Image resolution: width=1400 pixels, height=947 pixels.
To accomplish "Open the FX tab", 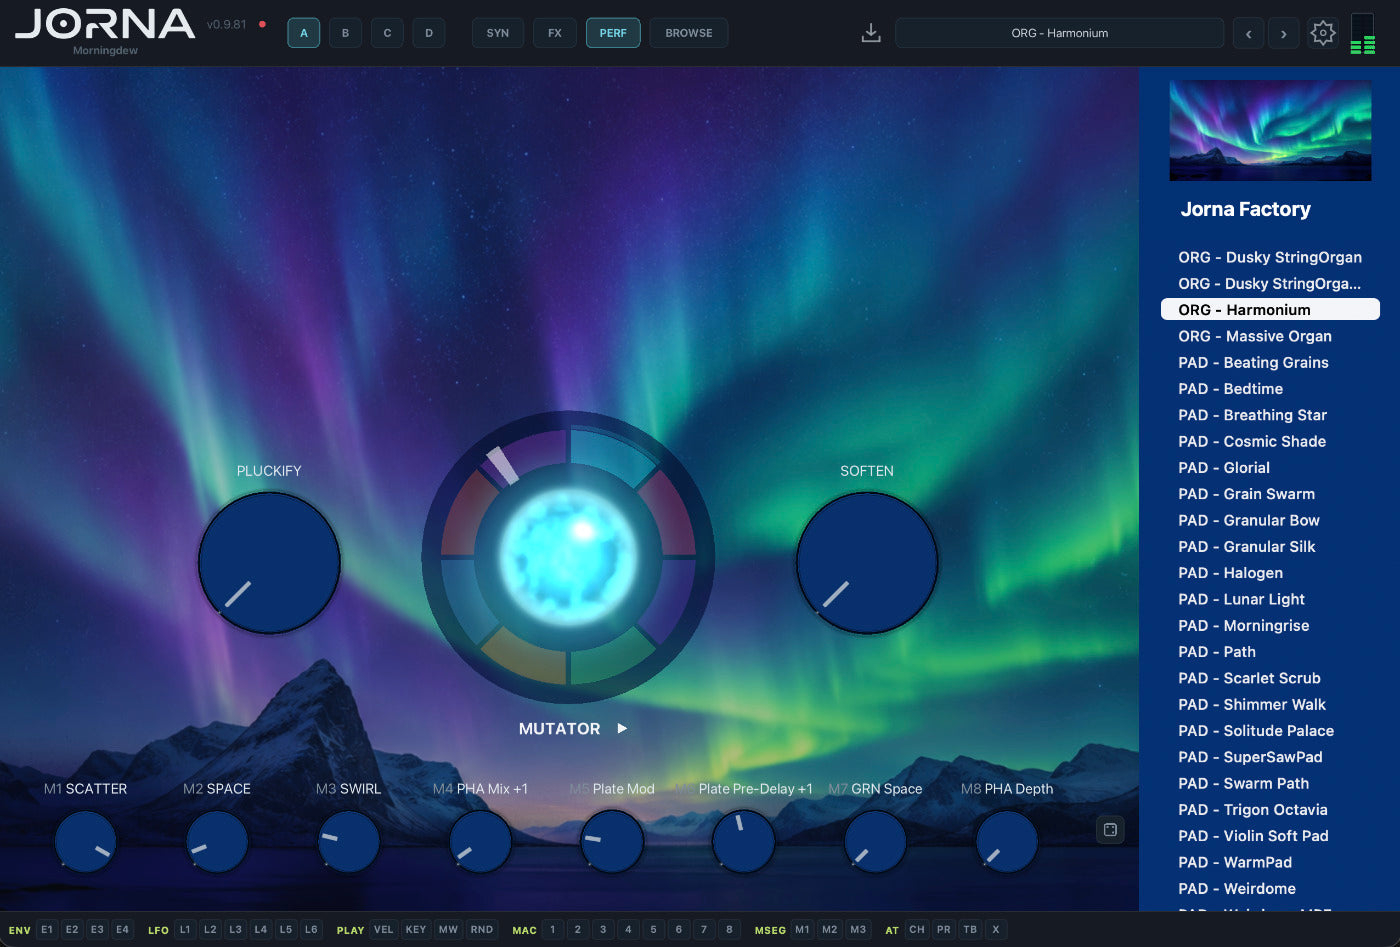I will (x=555, y=33).
